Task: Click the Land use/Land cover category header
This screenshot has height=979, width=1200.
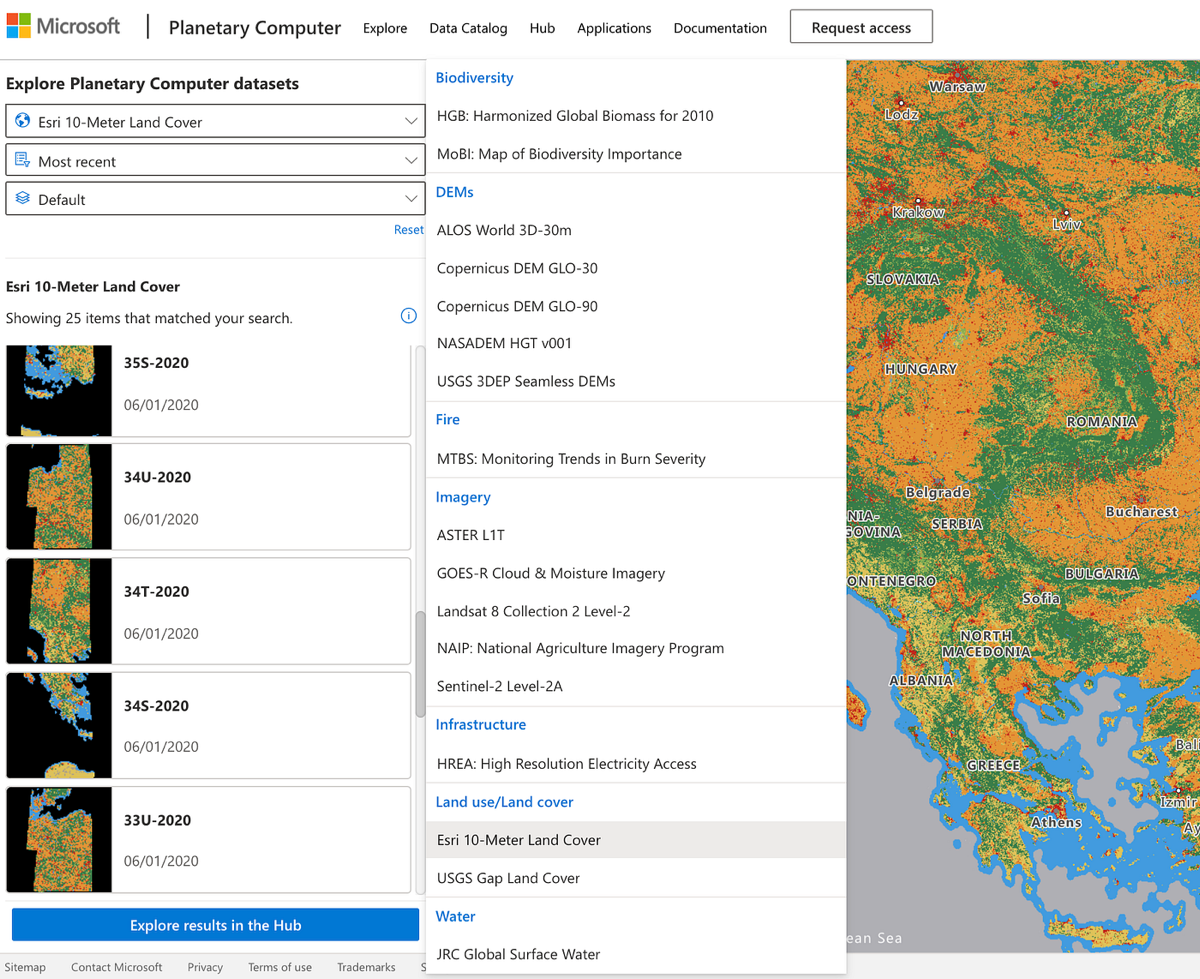Action: coord(504,801)
